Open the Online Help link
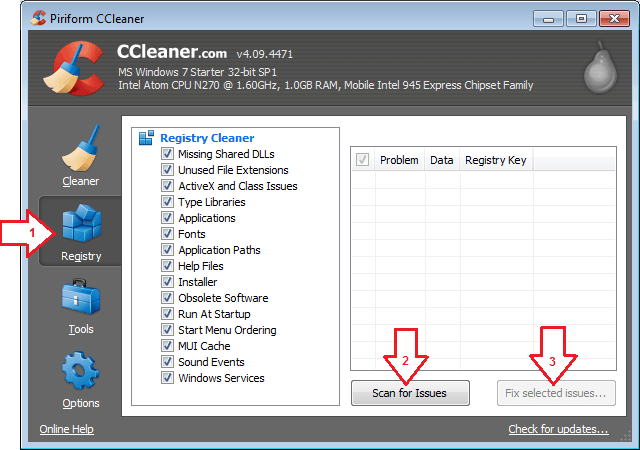Image resolution: width=640 pixels, height=450 pixels. (x=66, y=429)
